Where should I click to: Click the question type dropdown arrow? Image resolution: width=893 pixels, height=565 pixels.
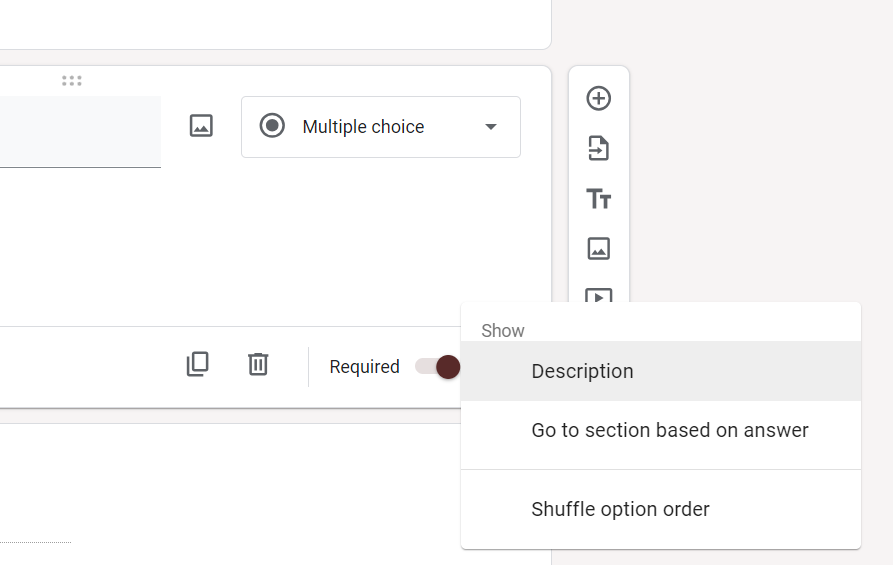(491, 127)
